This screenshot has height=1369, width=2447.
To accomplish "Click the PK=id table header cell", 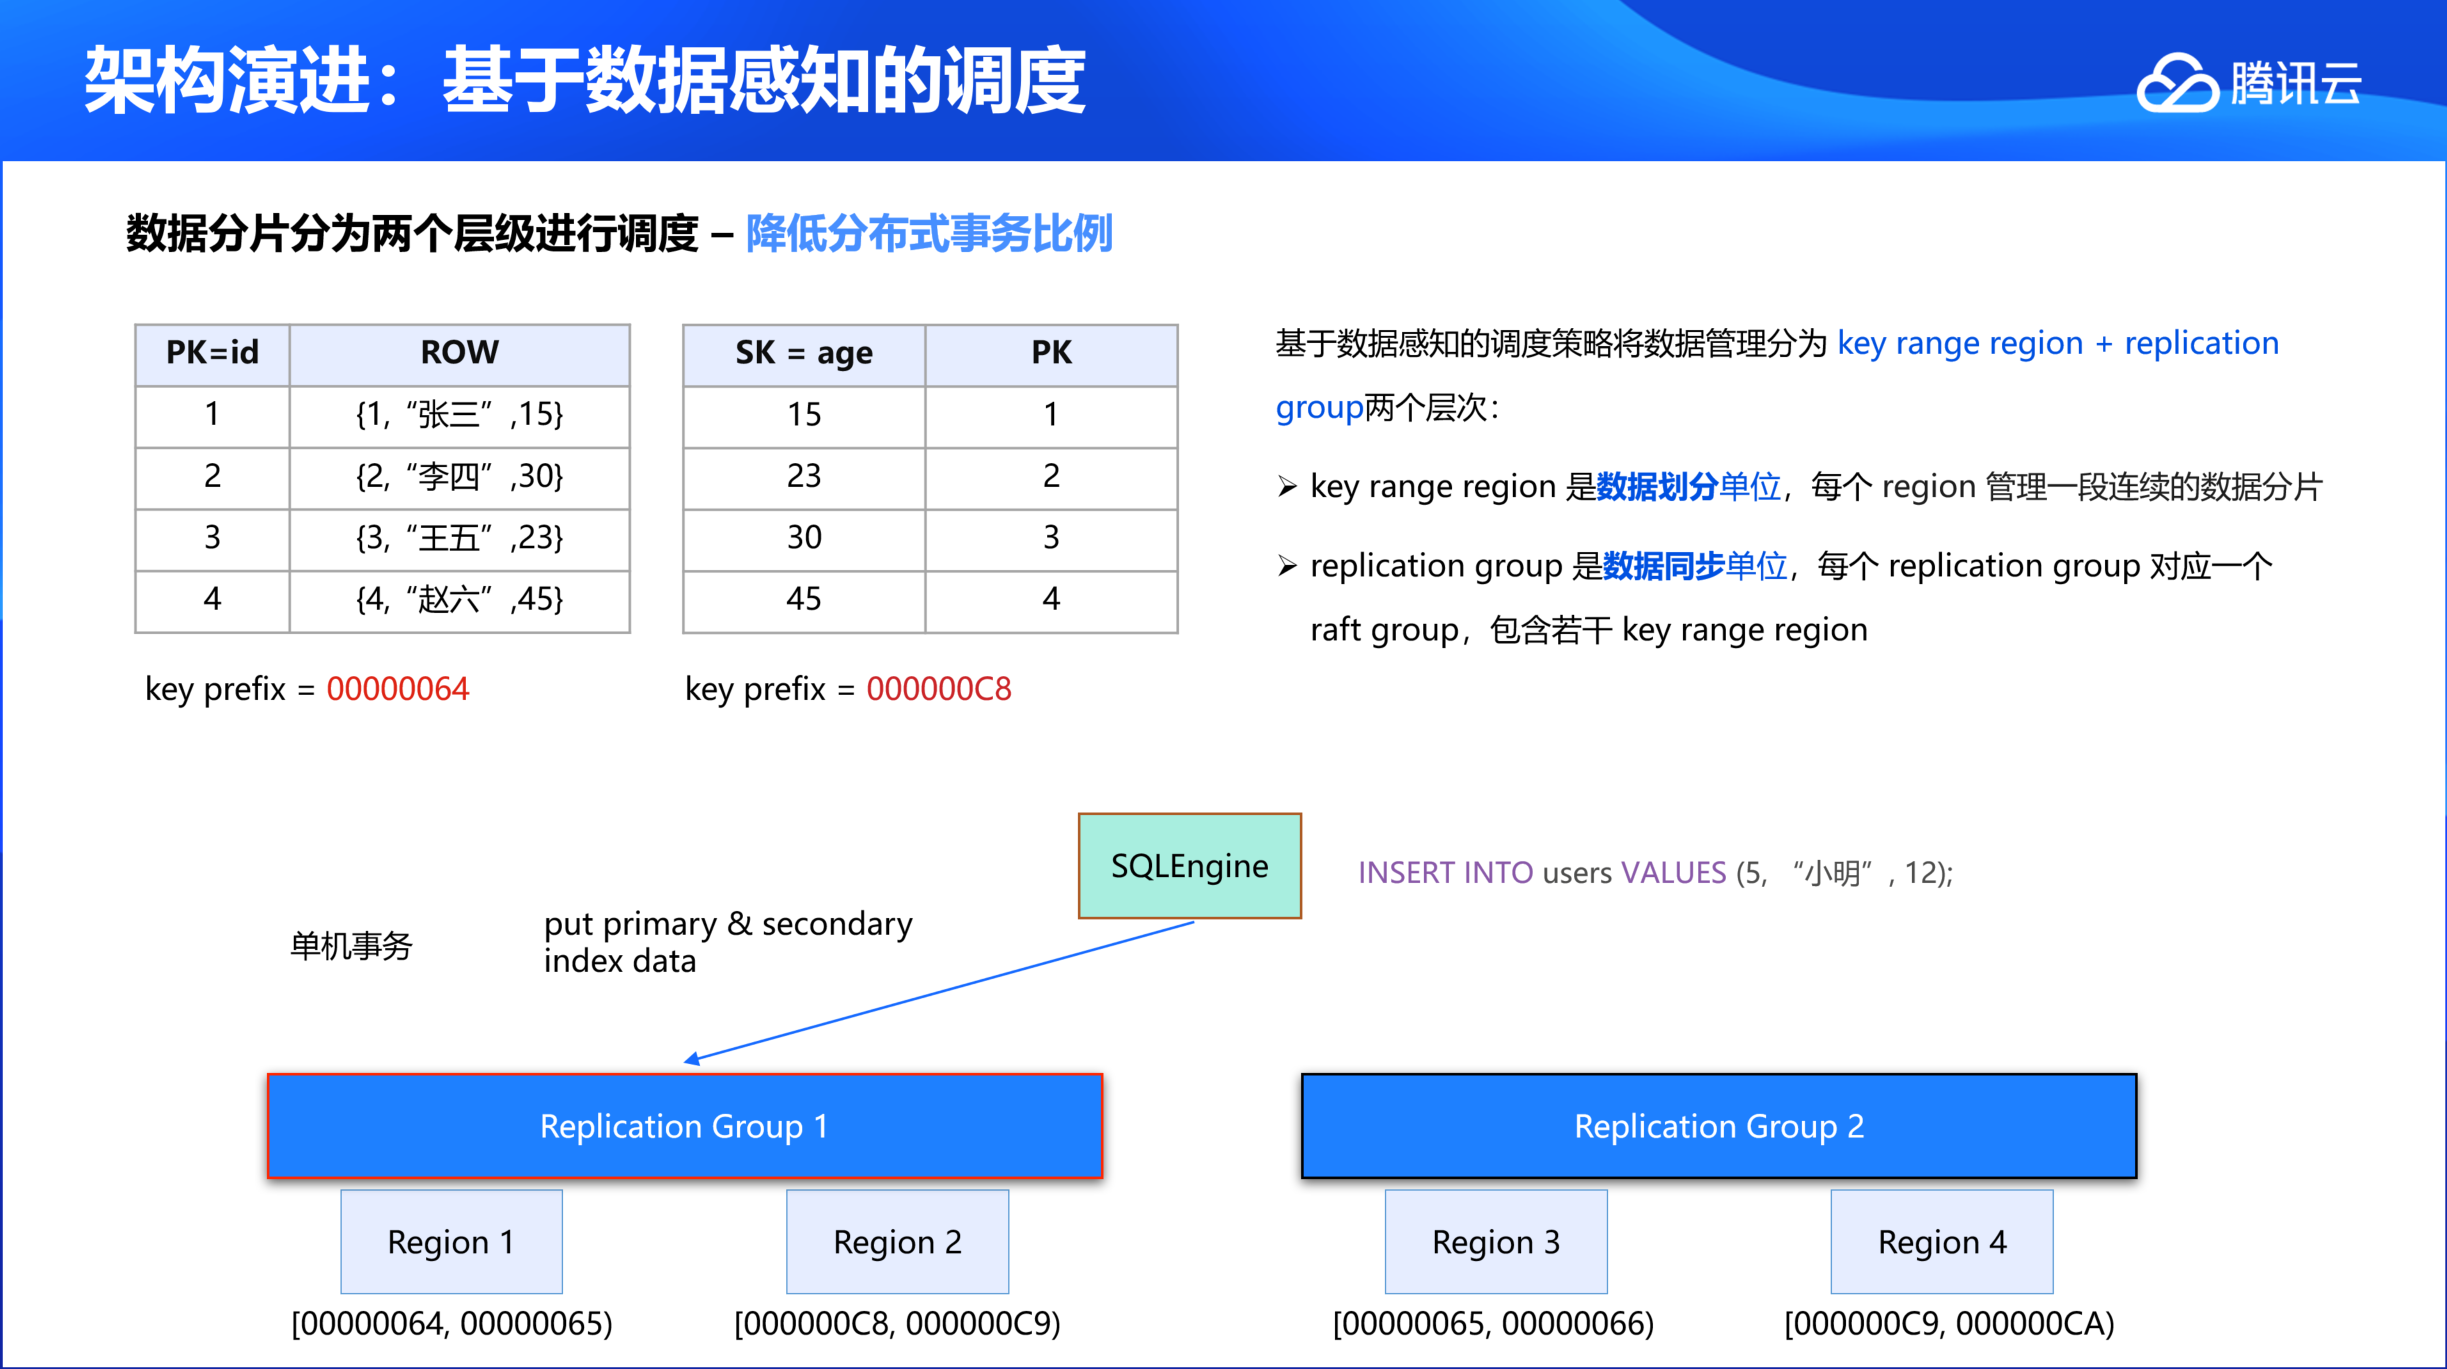I will (x=212, y=353).
